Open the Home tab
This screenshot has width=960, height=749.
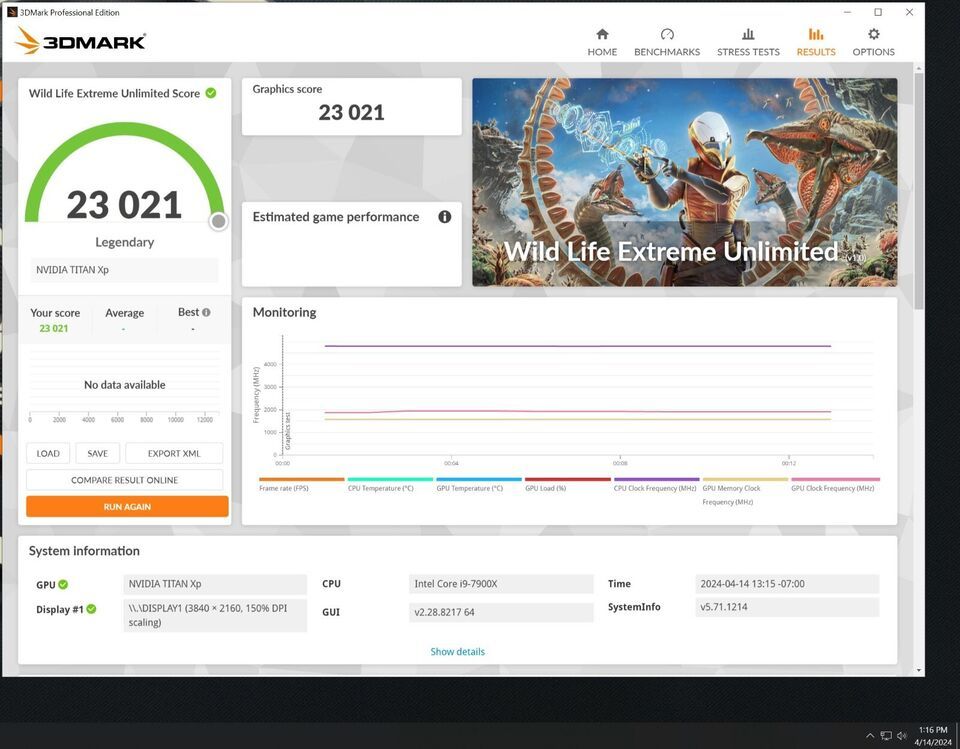pyautogui.click(x=602, y=42)
